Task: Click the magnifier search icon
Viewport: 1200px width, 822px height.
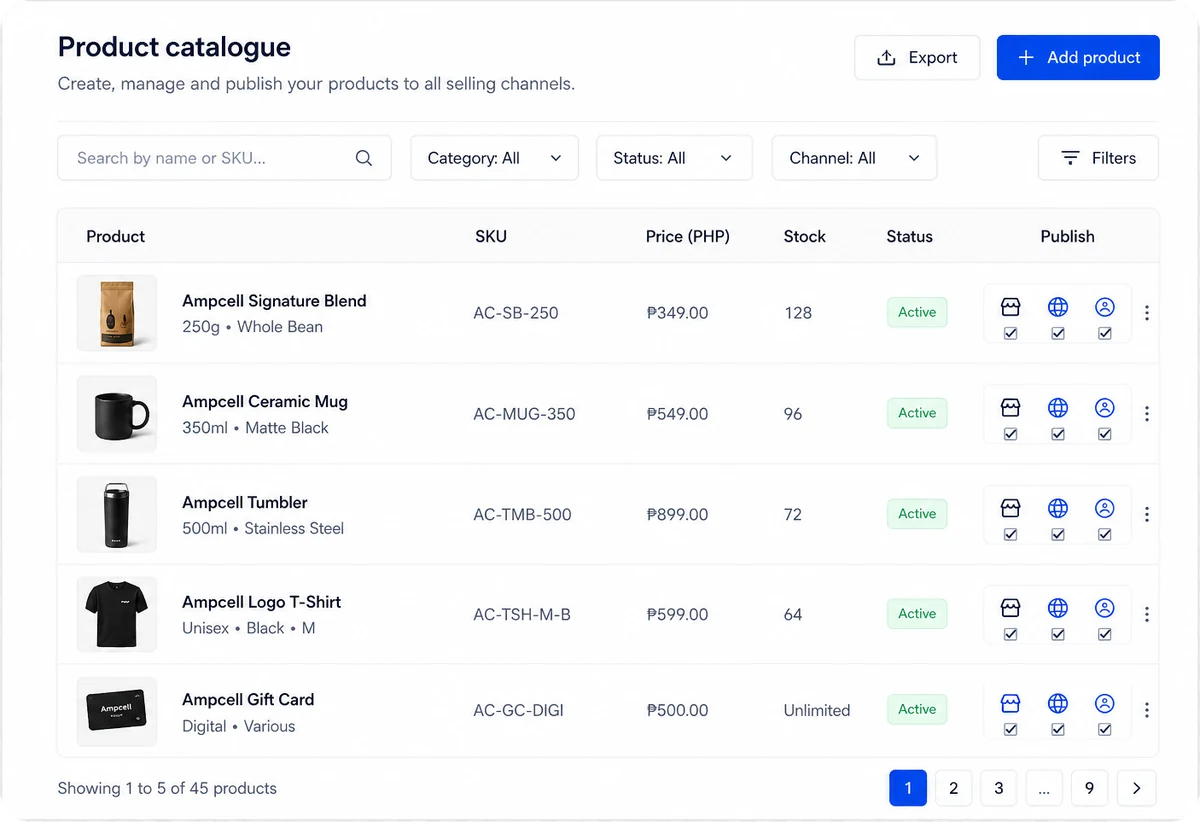Action: (x=364, y=158)
